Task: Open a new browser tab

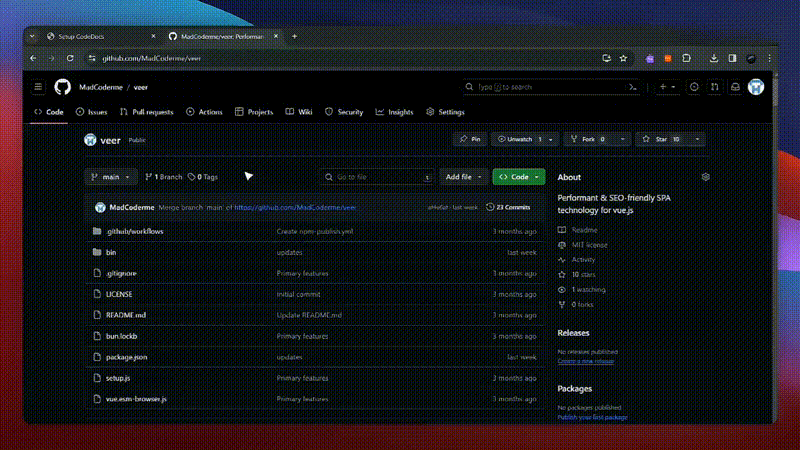Action: [x=294, y=36]
